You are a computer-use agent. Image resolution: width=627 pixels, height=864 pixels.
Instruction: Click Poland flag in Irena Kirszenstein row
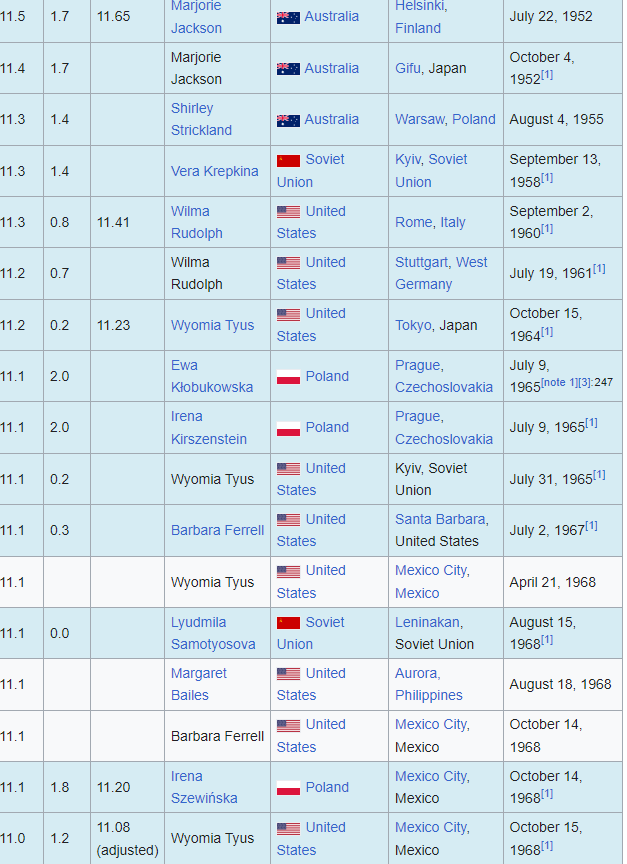[x=288, y=428]
